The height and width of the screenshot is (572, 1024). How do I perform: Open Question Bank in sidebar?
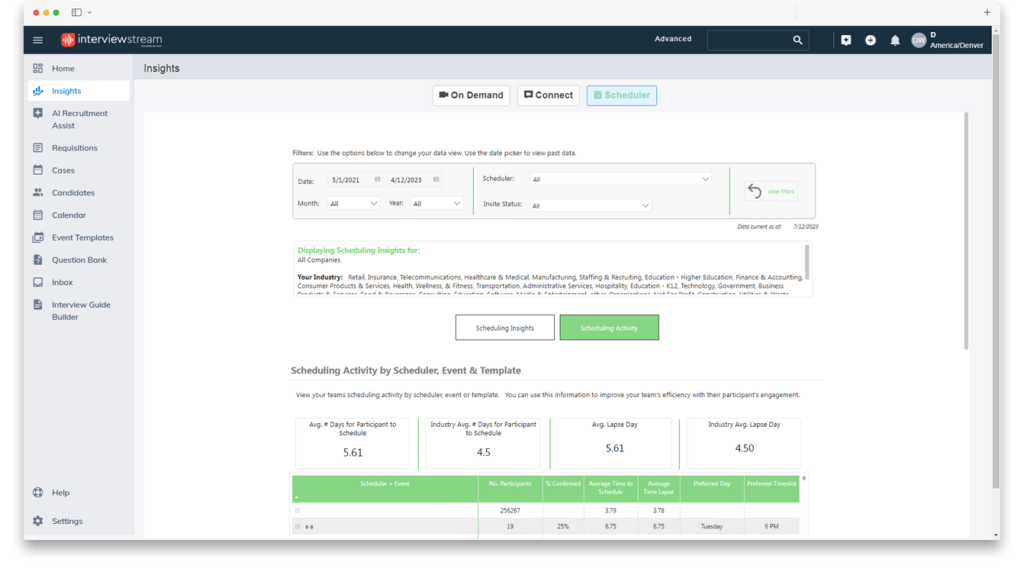pos(79,260)
